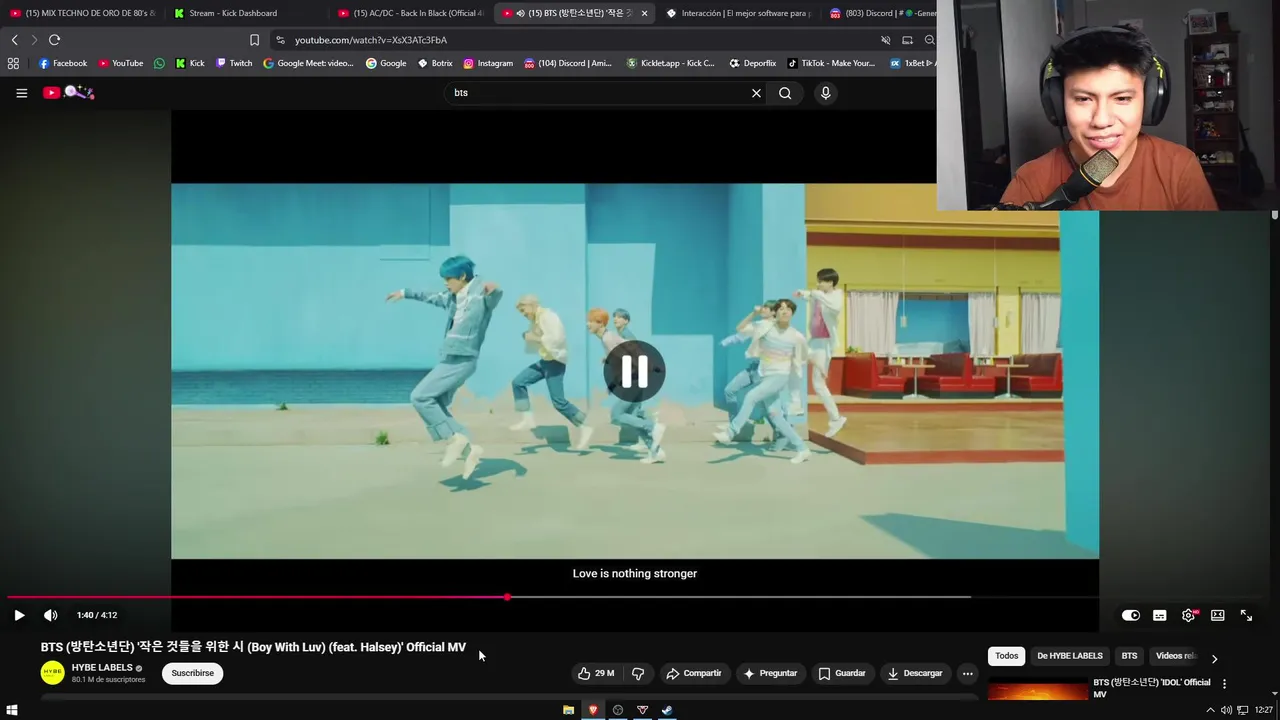Switch to the MIX TECHNO DE ORO tab
The height and width of the screenshot is (720, 1280).
(x=82, y=13)
